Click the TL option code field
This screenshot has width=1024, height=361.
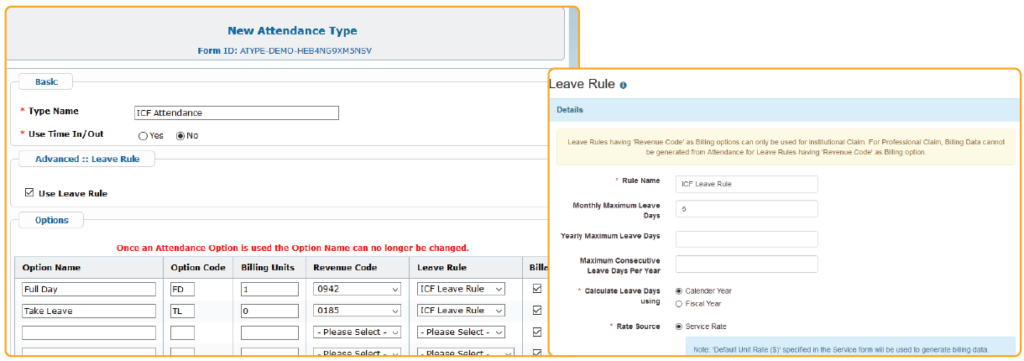coord(182,311)
